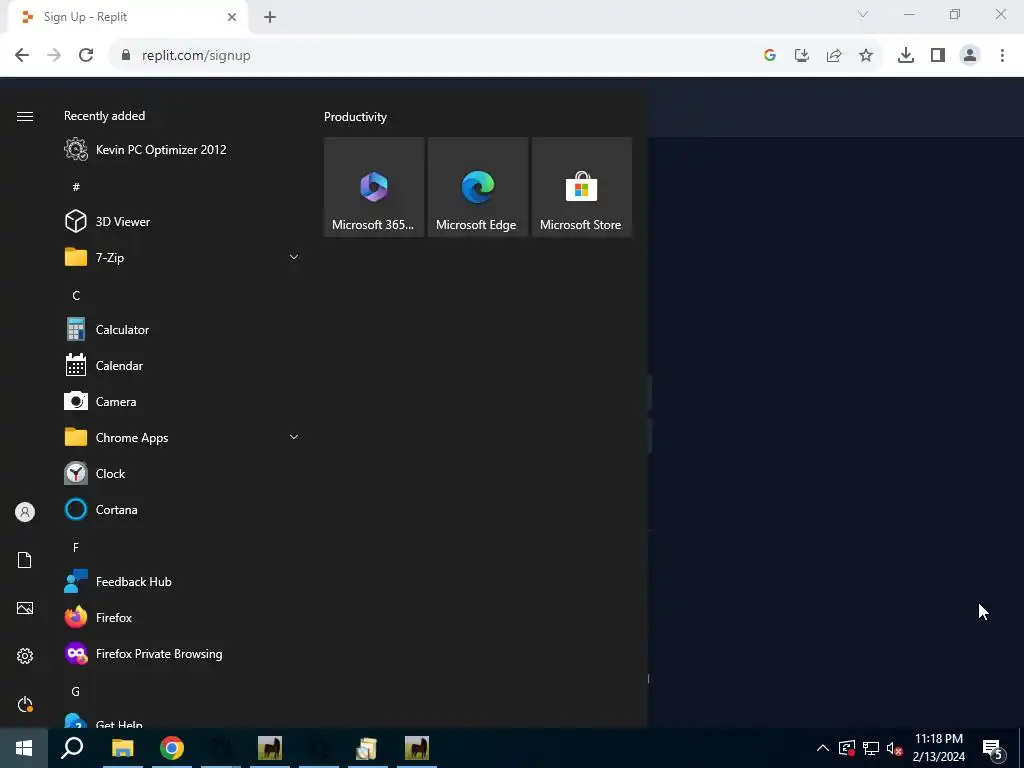Open the Chrome Apps folder entry
The width and height of the screenshot is (1024, 768).
pyautogui.click(x=180, y=438)
